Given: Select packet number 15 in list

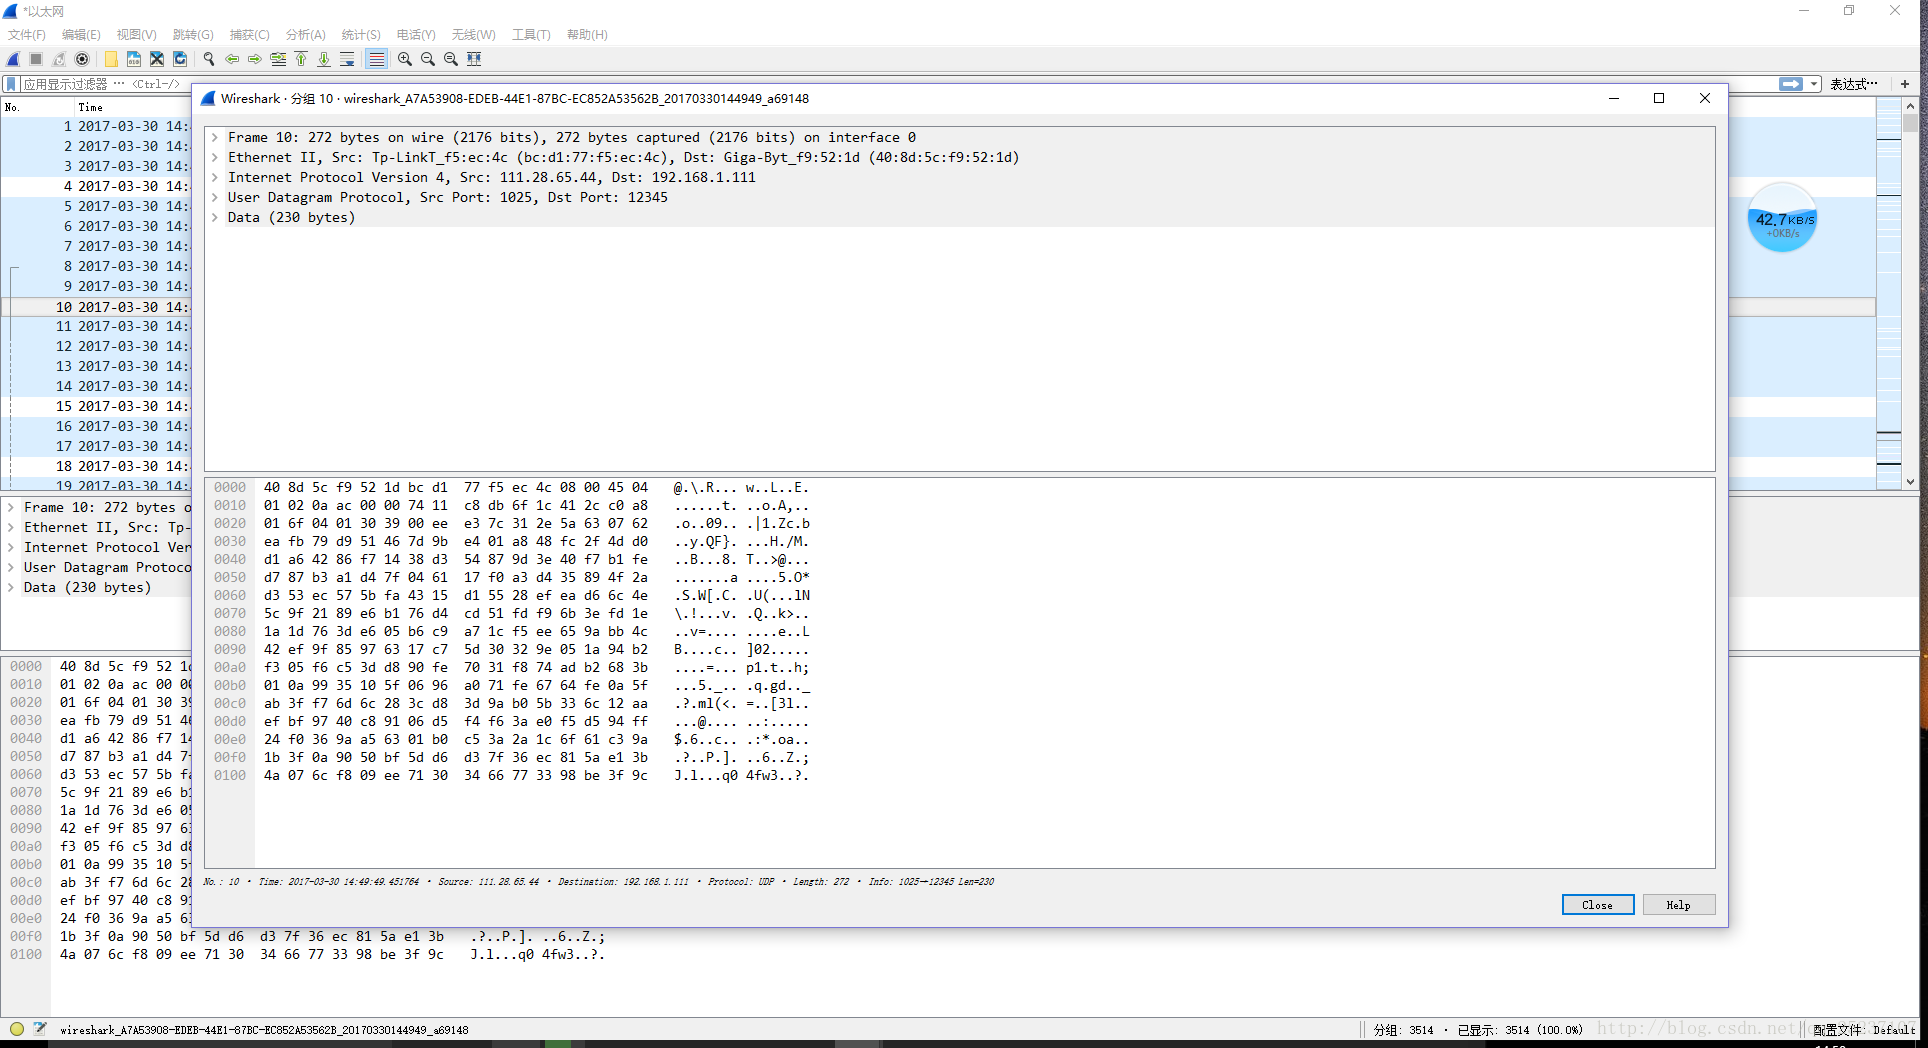Looking at the screenshot, I should point(96,406).
